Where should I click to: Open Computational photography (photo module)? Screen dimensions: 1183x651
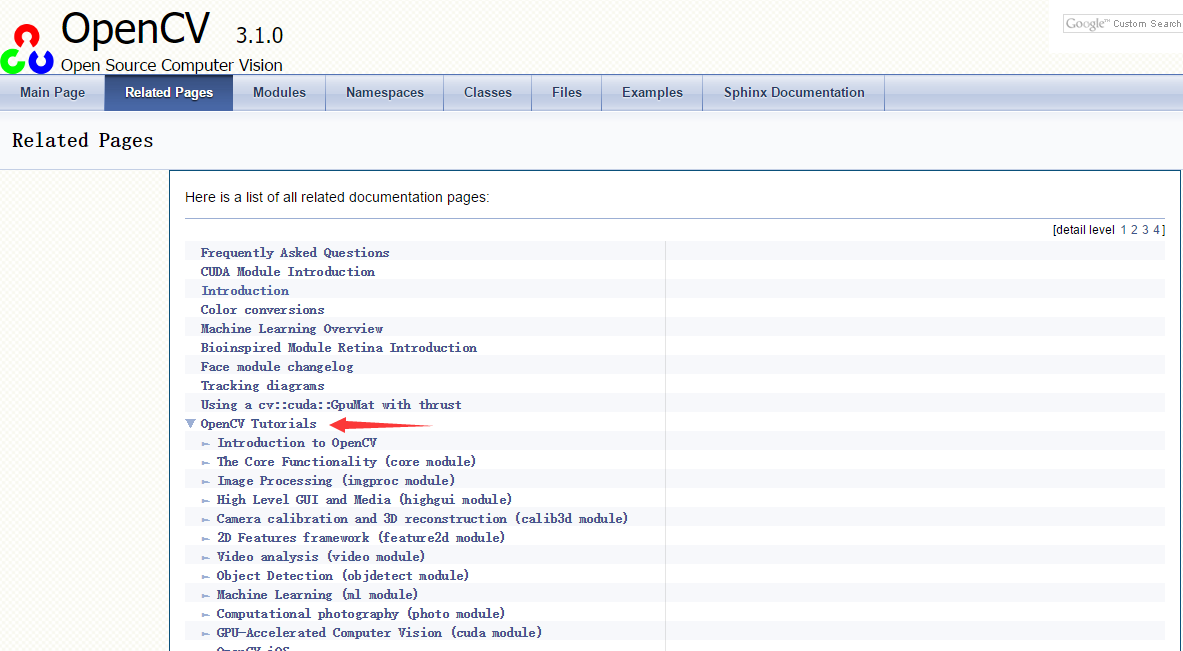(361, 614)
